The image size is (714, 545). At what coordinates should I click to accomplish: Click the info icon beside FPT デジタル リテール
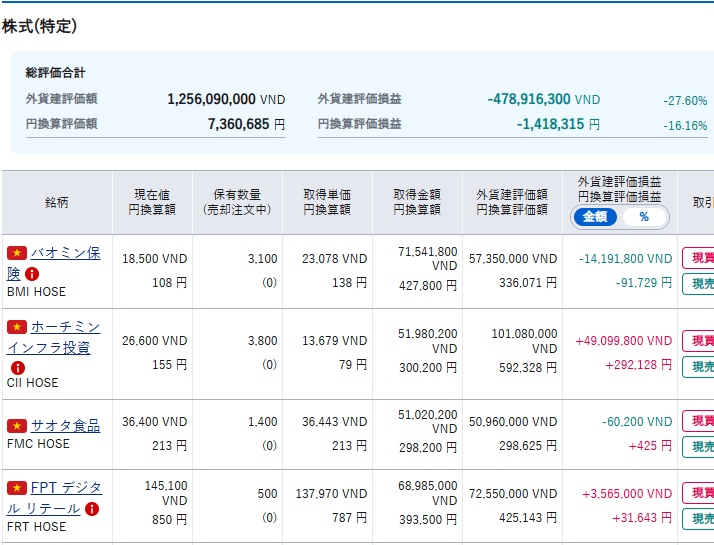pyautogui.click(x=92, y=509)
